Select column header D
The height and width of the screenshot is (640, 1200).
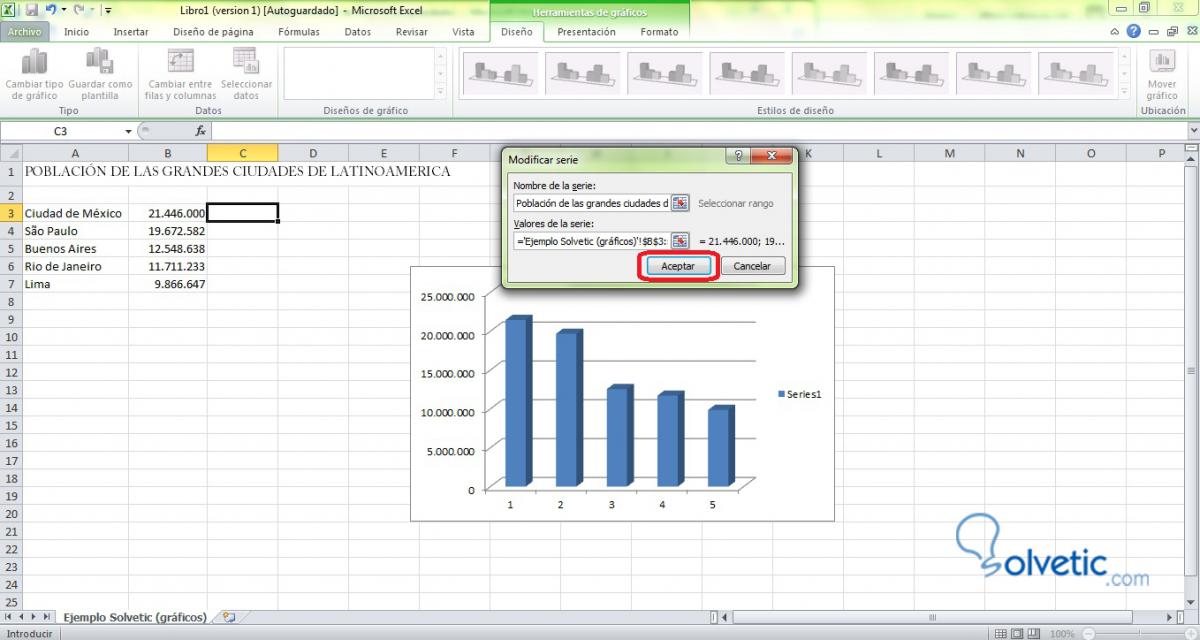(313, 153)
